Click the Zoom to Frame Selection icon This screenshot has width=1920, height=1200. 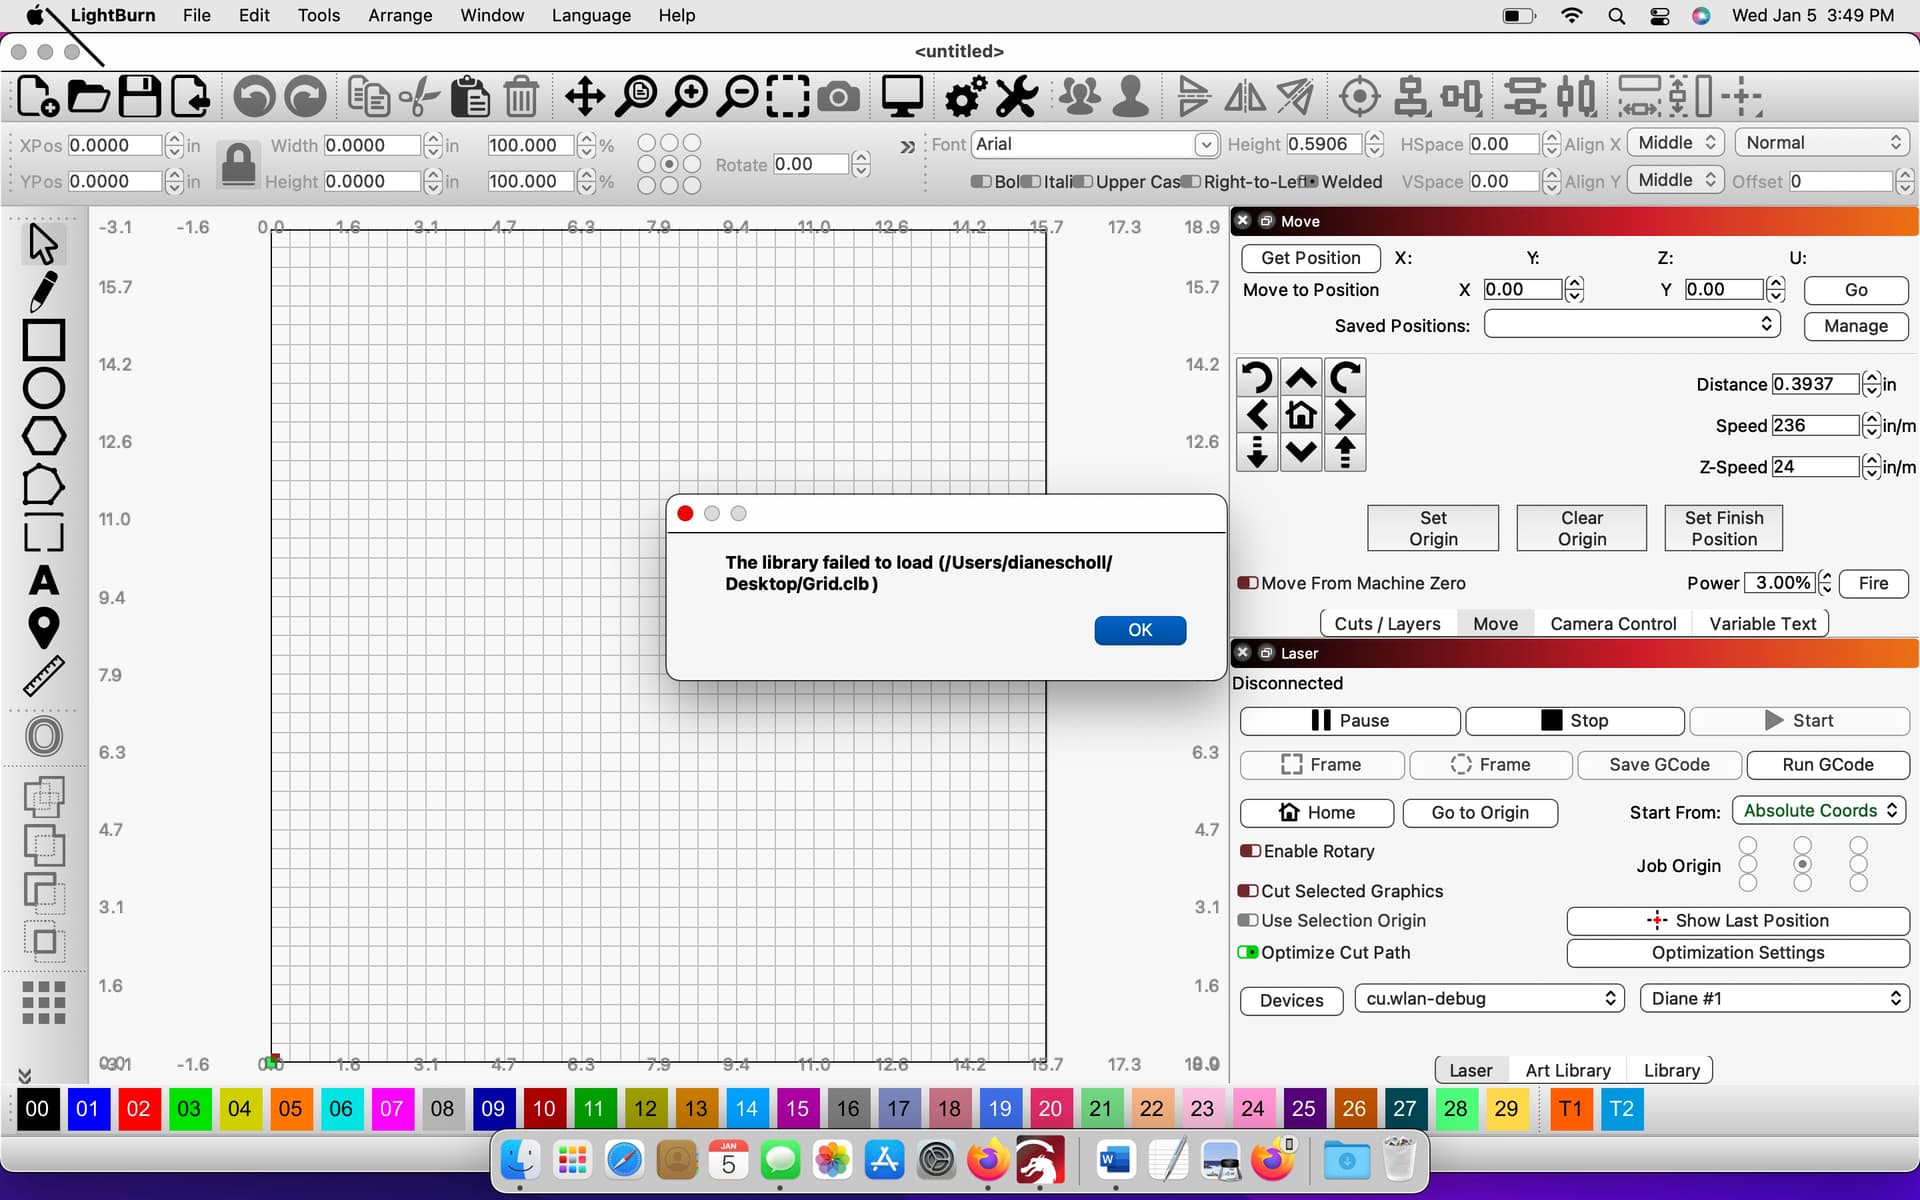click(788, 97)
